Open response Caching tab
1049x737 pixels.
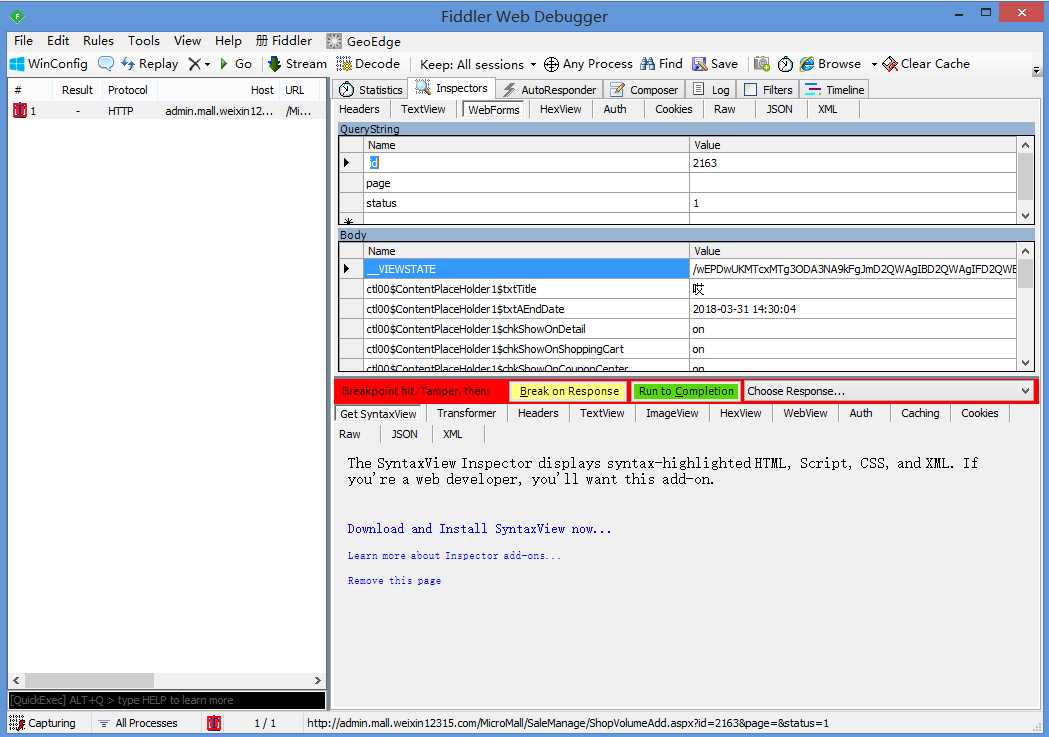(x=920, y=413)
